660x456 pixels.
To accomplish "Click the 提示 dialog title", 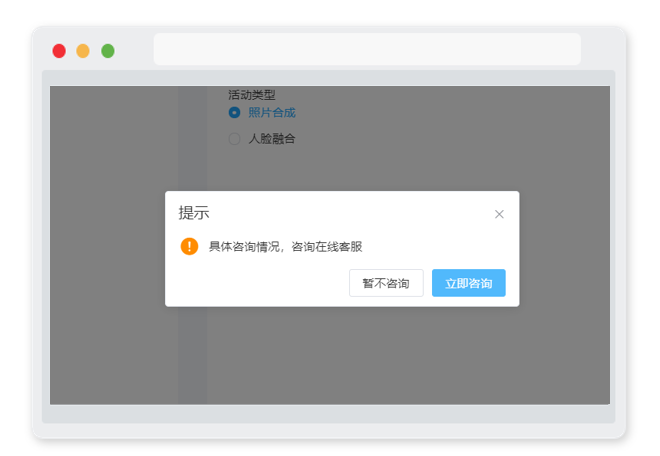I will [194, 213].
